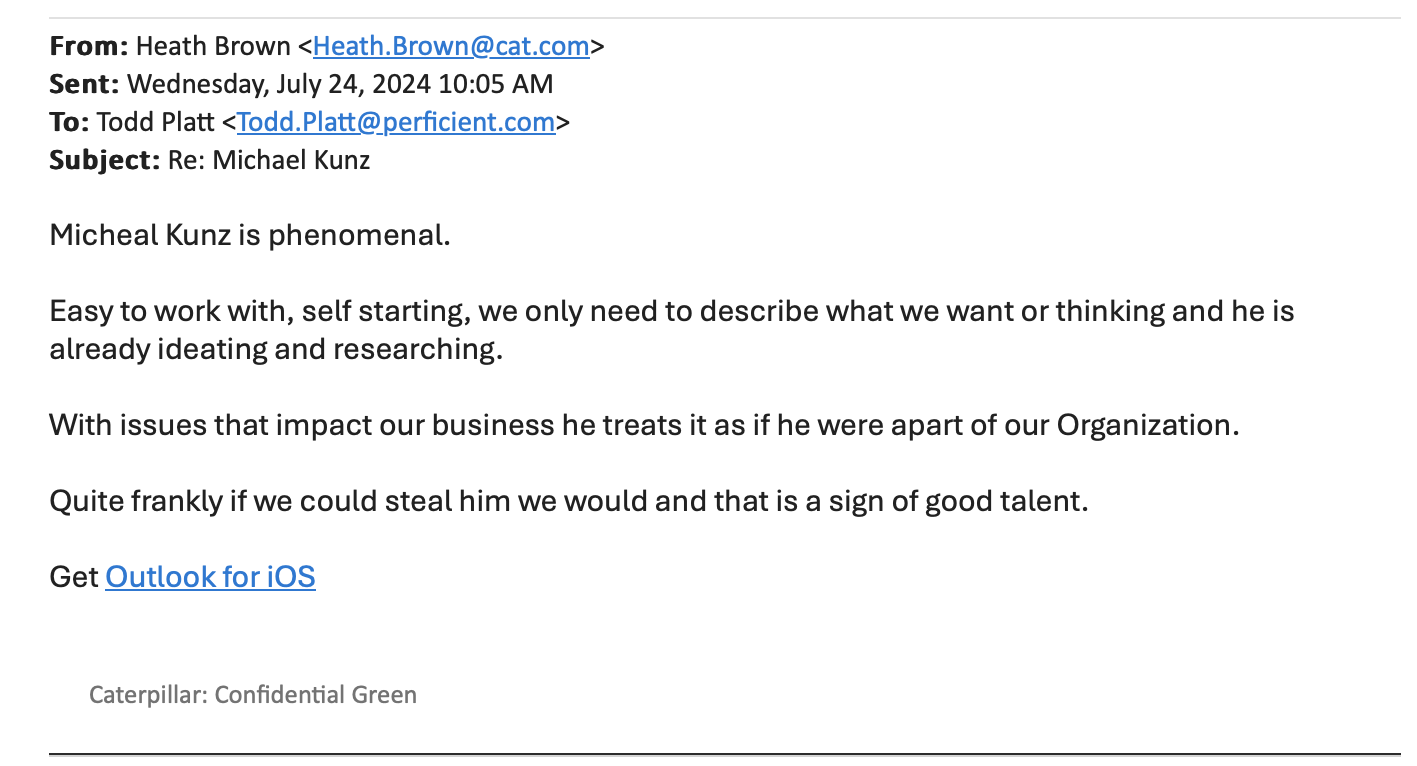Click the bold From: label
Viewport: 1417px width, 766px height.
tap(89, 46)
